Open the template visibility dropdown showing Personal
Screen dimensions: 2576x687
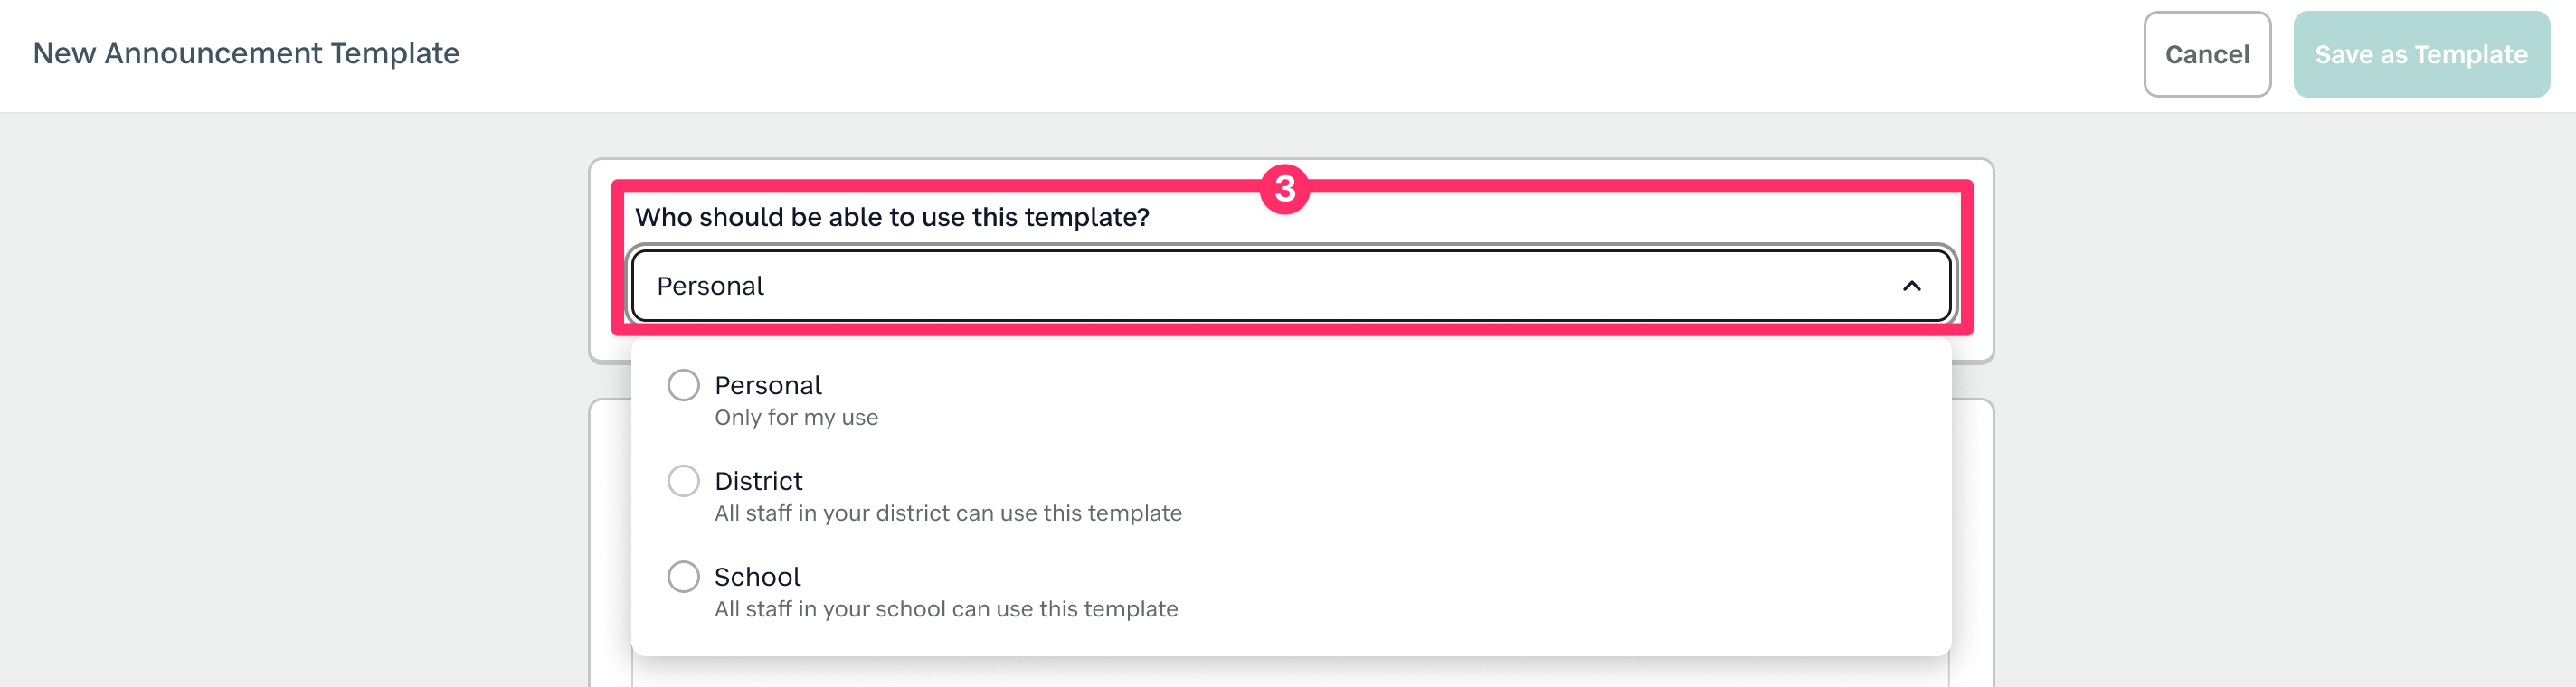click(1290, 287)
